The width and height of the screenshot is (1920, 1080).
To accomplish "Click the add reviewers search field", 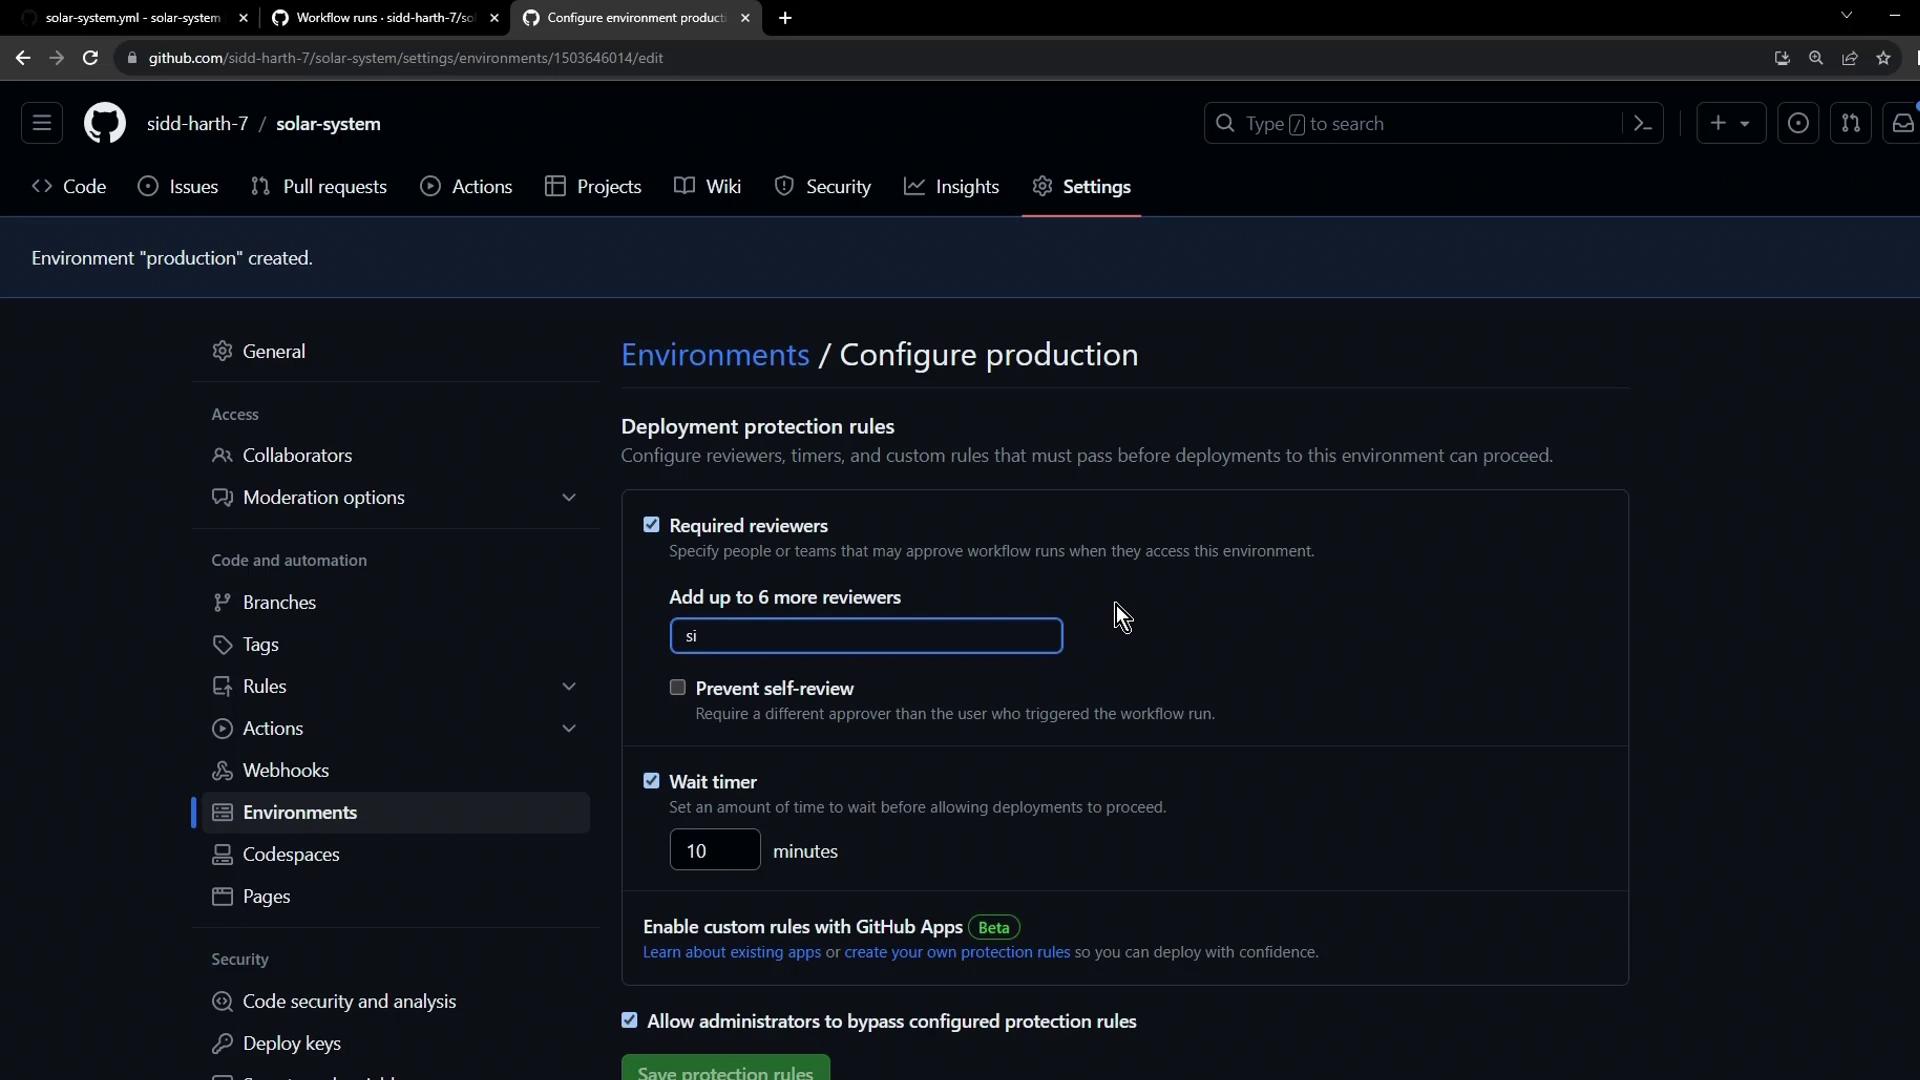I will click(x=865, y=636).
